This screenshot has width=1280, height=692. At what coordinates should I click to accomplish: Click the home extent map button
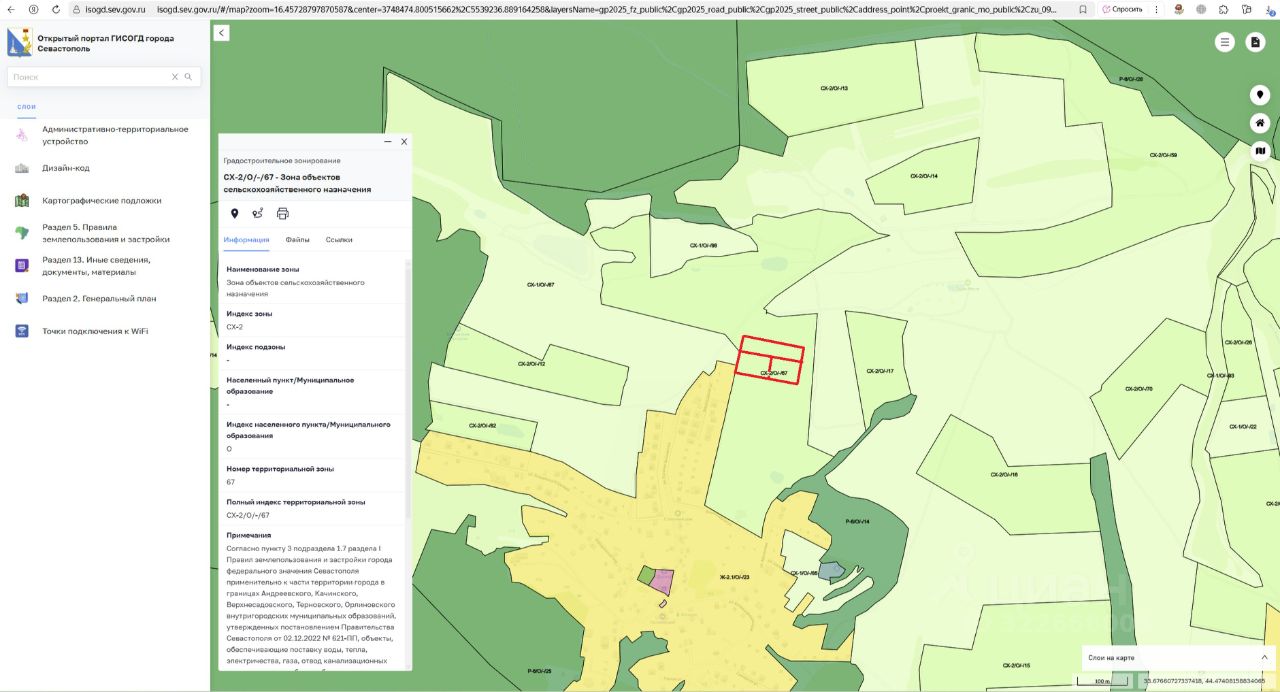[x=1260, y=123]
